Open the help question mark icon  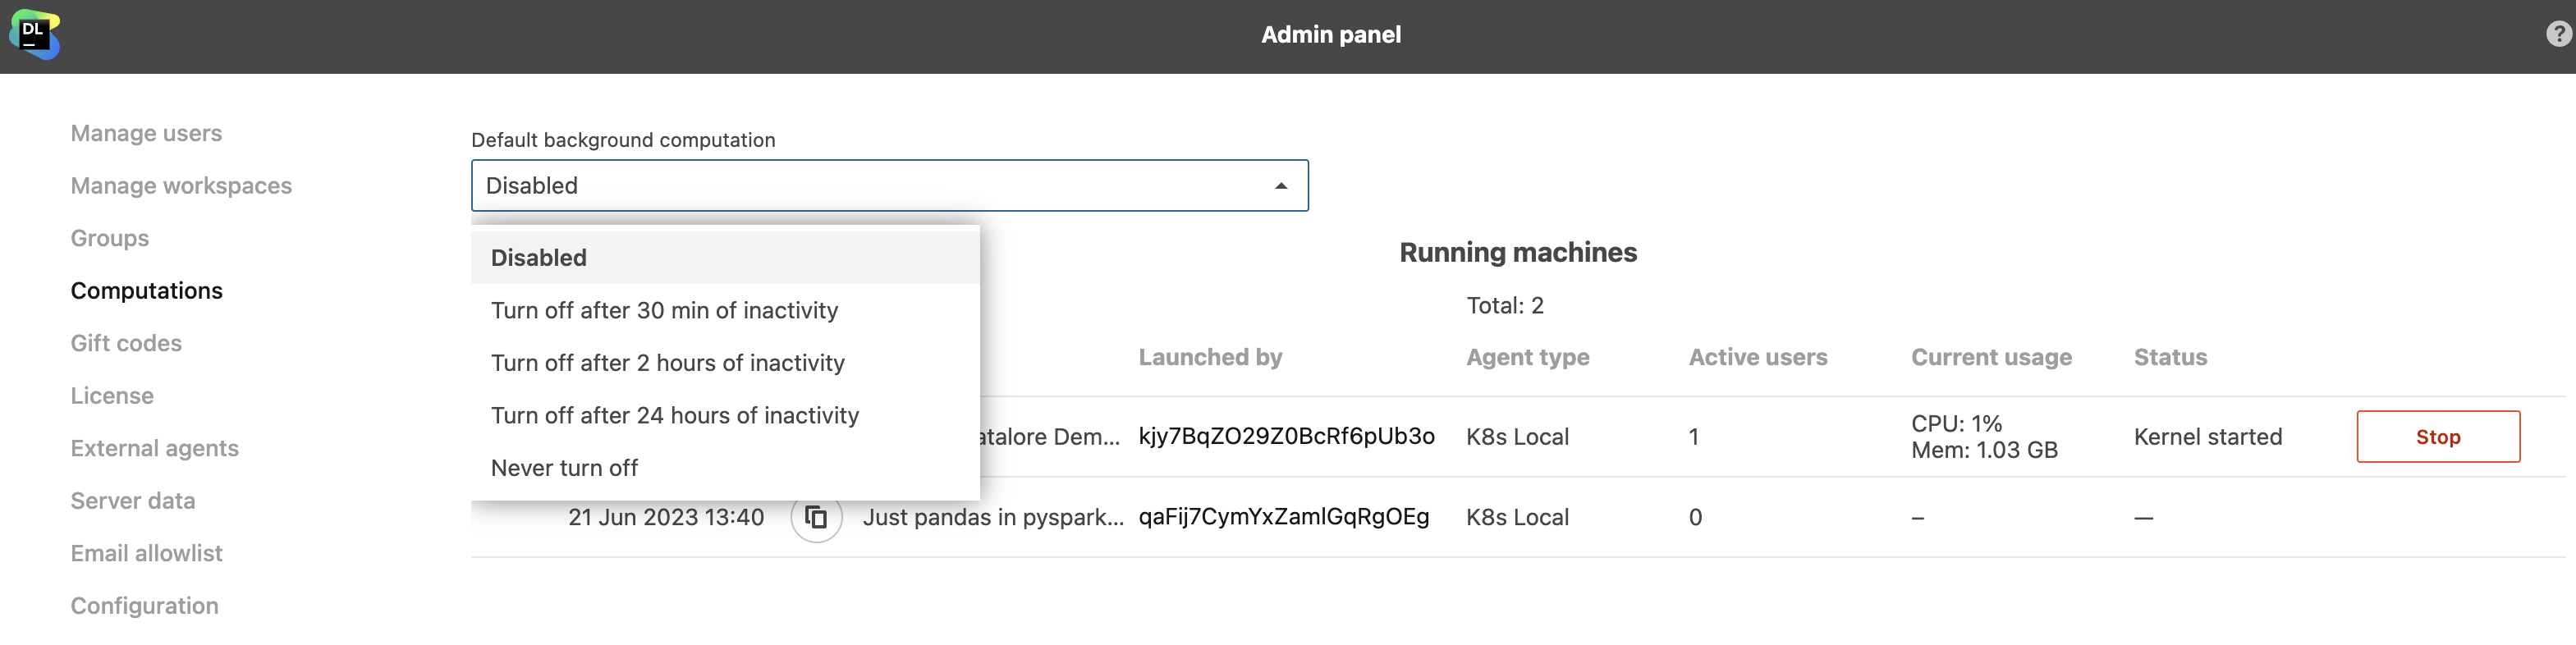click(2557, 35)
